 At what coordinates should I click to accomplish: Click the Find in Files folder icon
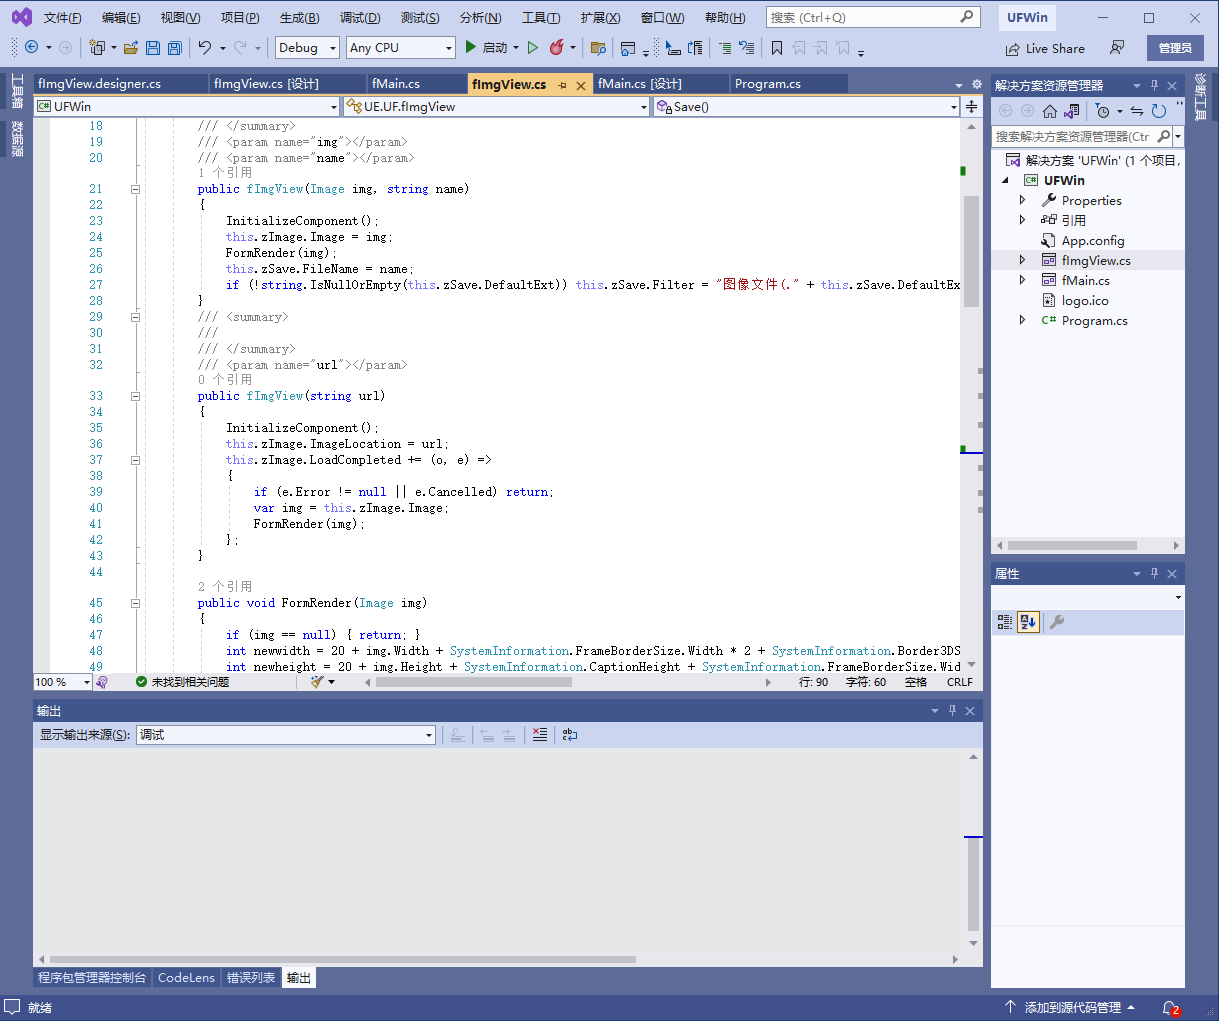[x=598, y=47]
